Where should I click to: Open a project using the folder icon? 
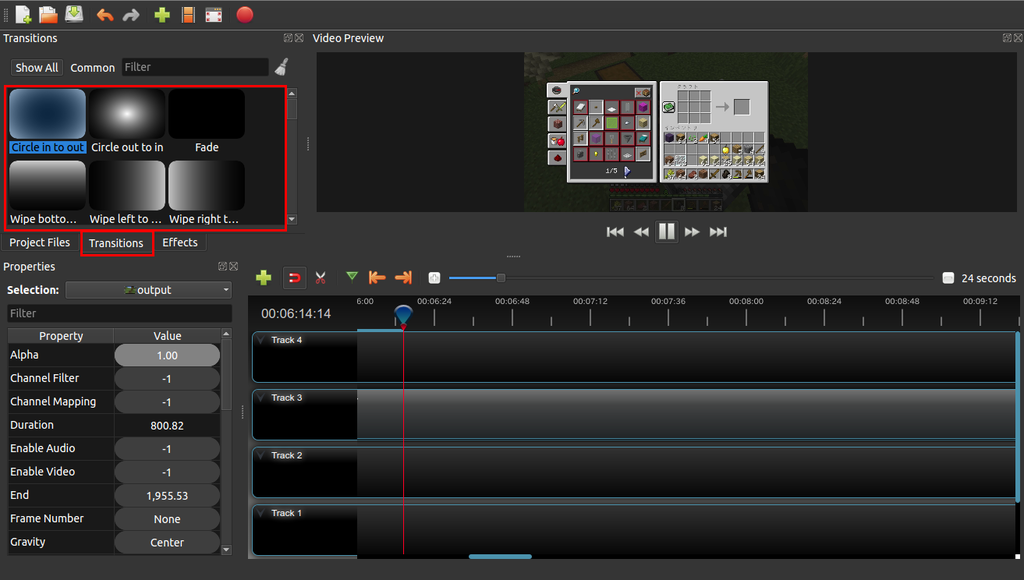click(x=48, y=14)
